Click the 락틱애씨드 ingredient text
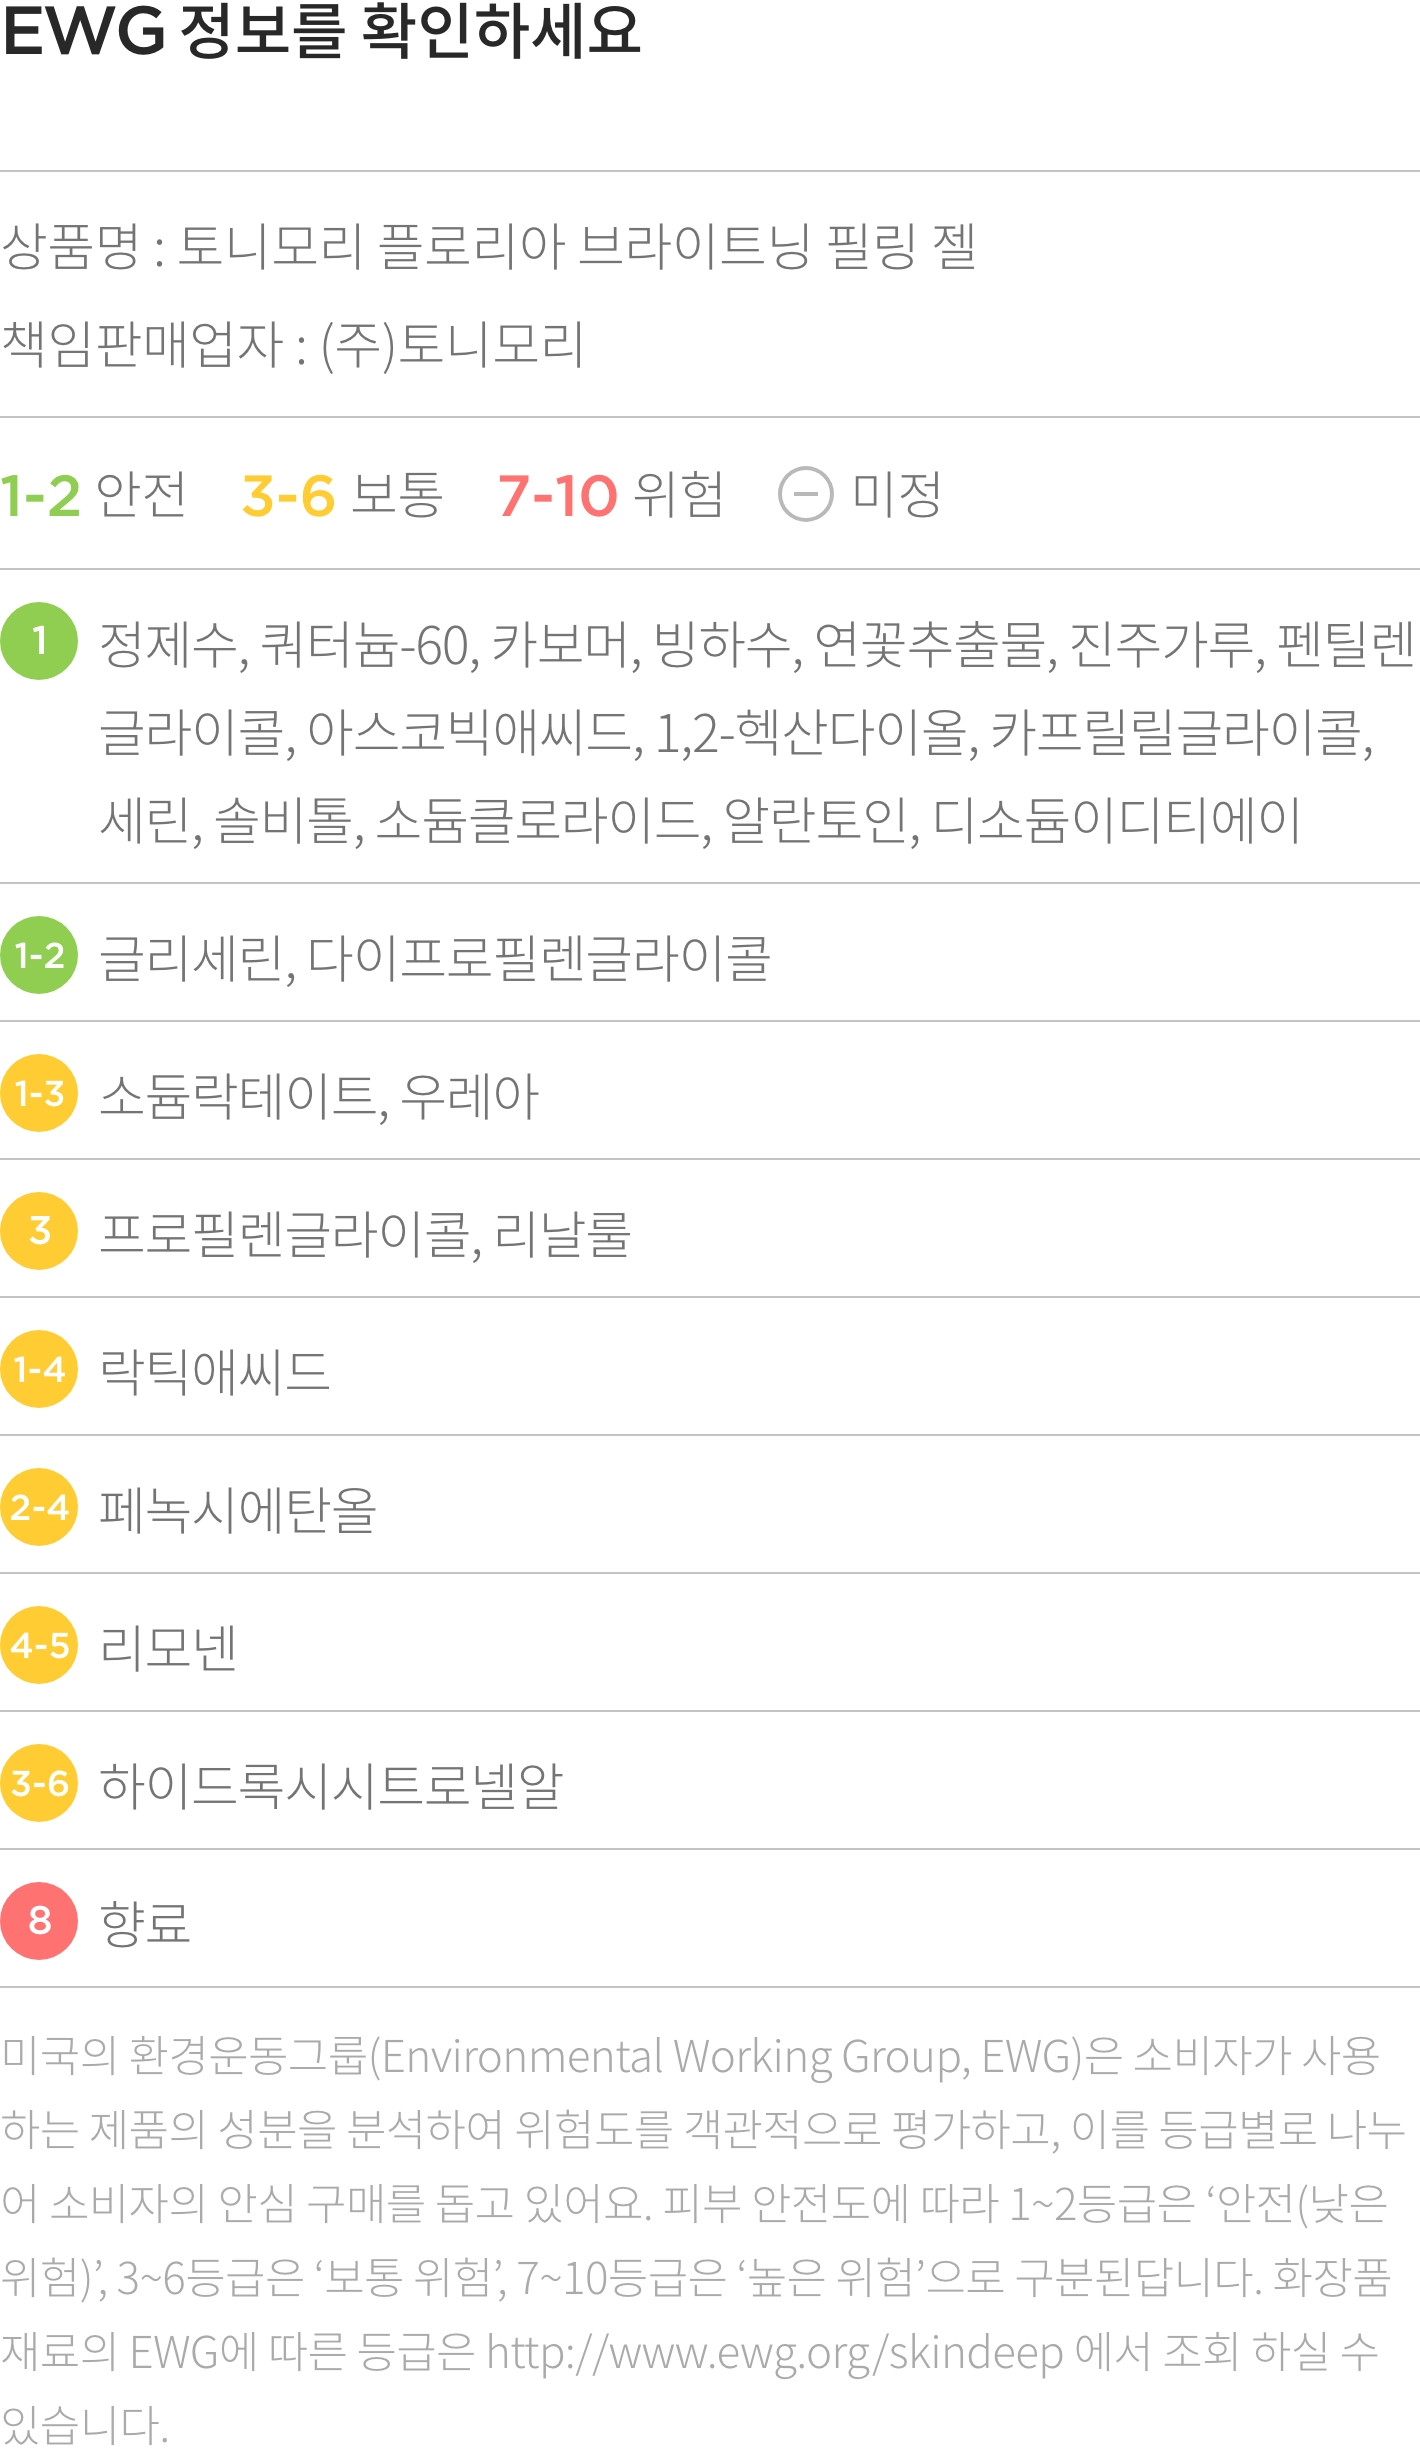The width and height of the screenshot is (1420, 2456). point(215,1370)
